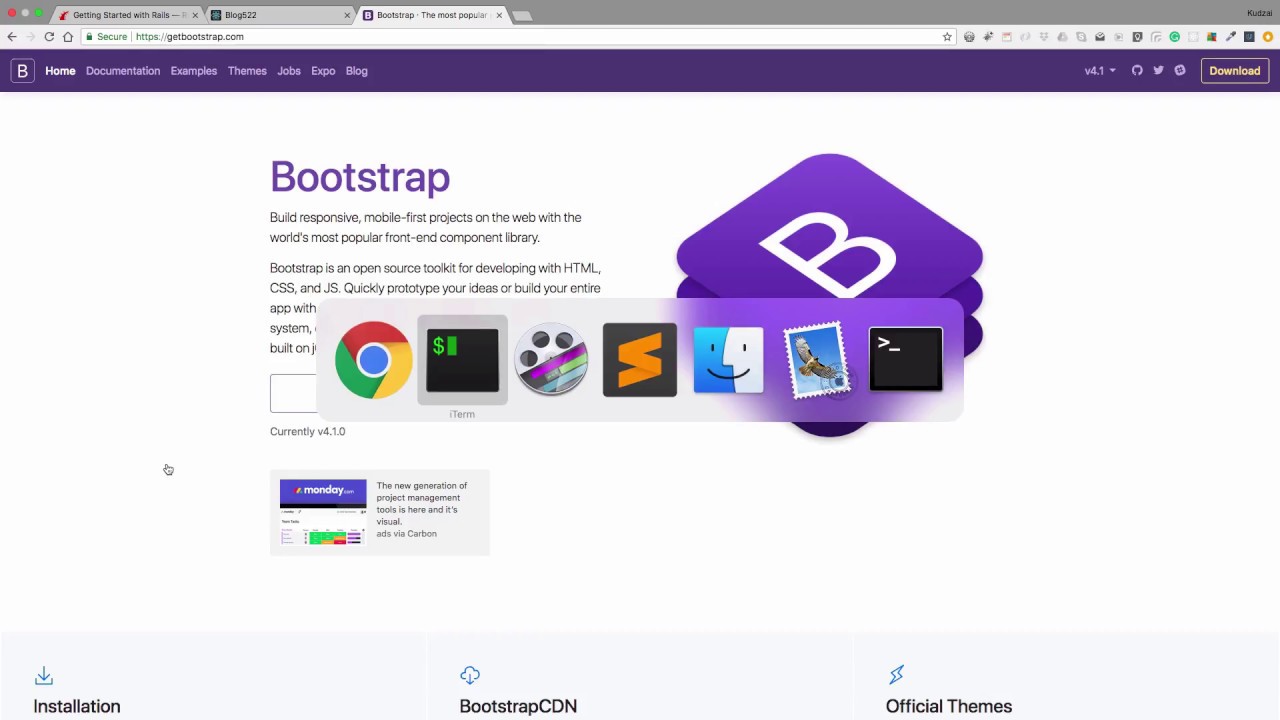Click the Currently v4.1.0 text
Screen dimensions: 1280x720
coord(307,432)
